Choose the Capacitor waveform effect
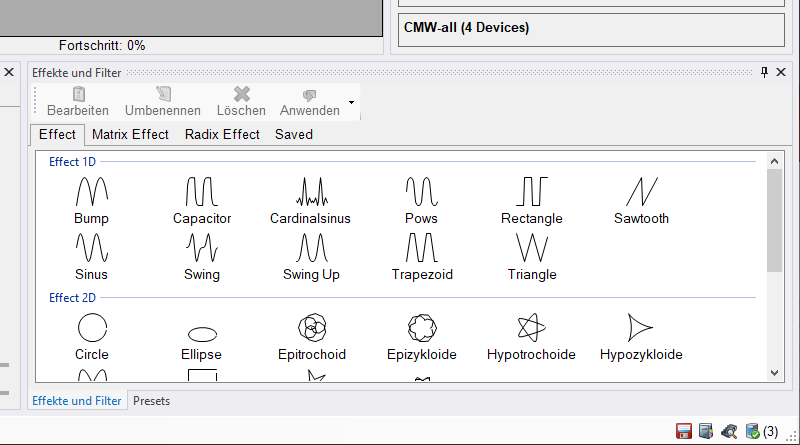The width and height of the screenshot is (800, 445). [201, 191]
